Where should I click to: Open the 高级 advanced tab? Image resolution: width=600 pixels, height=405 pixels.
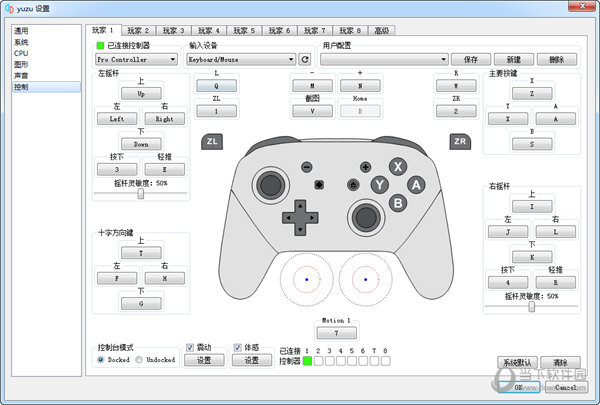[x=381, y=31]
